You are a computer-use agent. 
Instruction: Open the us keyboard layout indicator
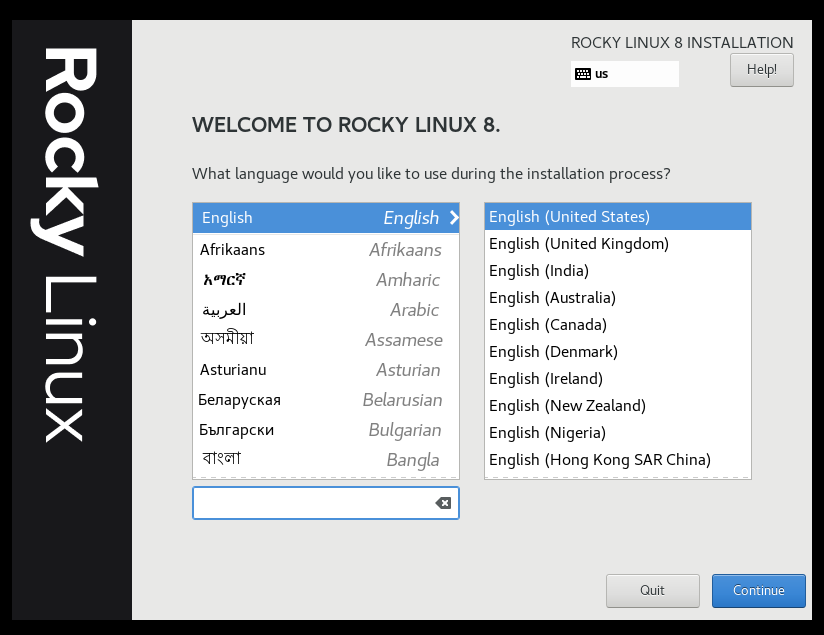click(624, 74)
